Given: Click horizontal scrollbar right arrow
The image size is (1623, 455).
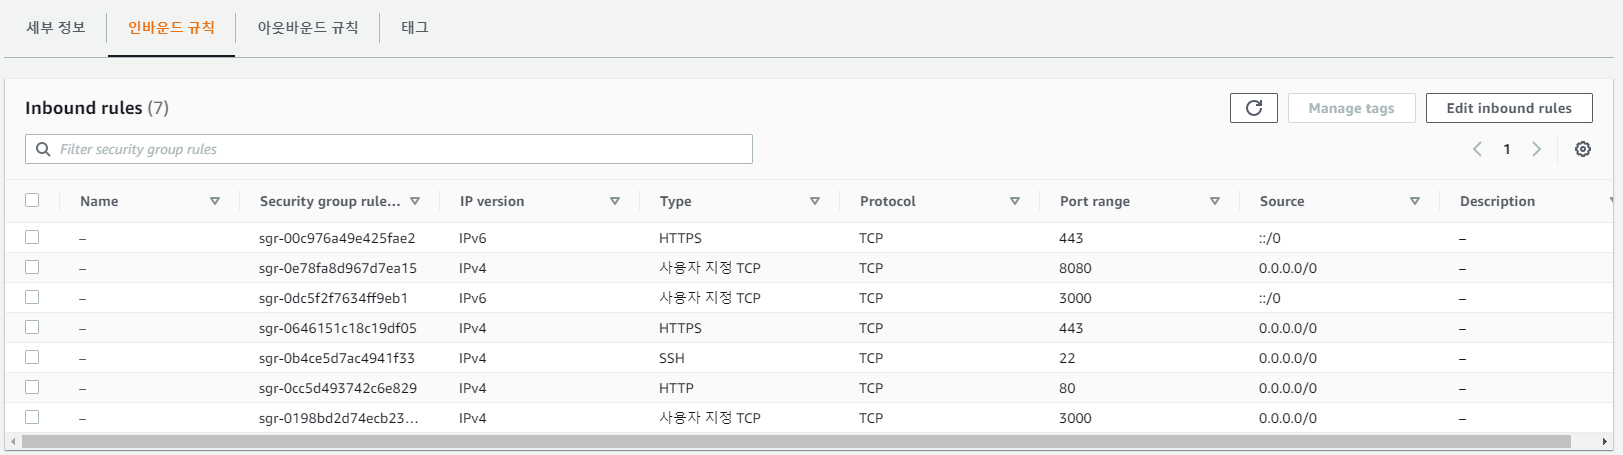Looking at the screenshot, I should click(x=1605, y=441).
